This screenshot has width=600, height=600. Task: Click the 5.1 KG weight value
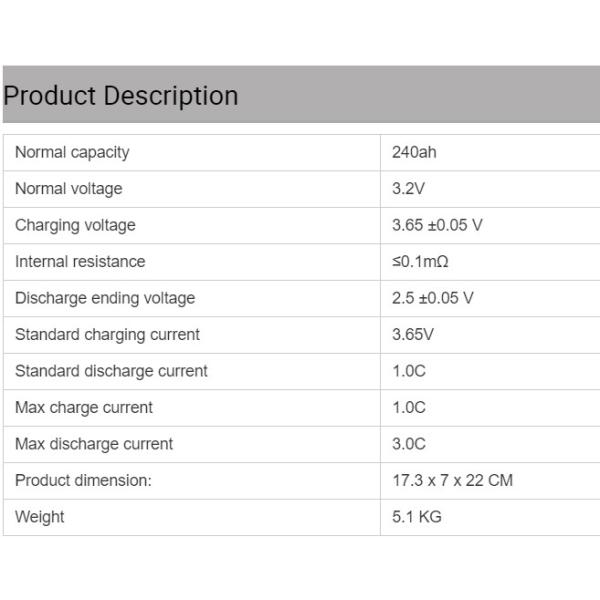tap(417, 517)
